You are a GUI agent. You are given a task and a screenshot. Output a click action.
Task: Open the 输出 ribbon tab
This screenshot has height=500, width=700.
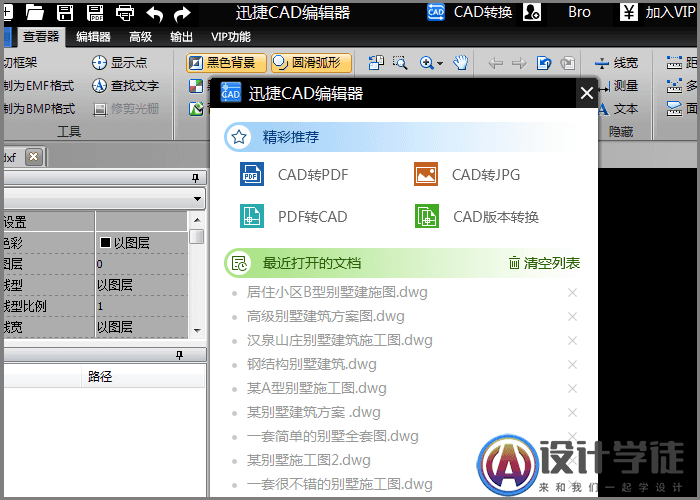point(181,37)
